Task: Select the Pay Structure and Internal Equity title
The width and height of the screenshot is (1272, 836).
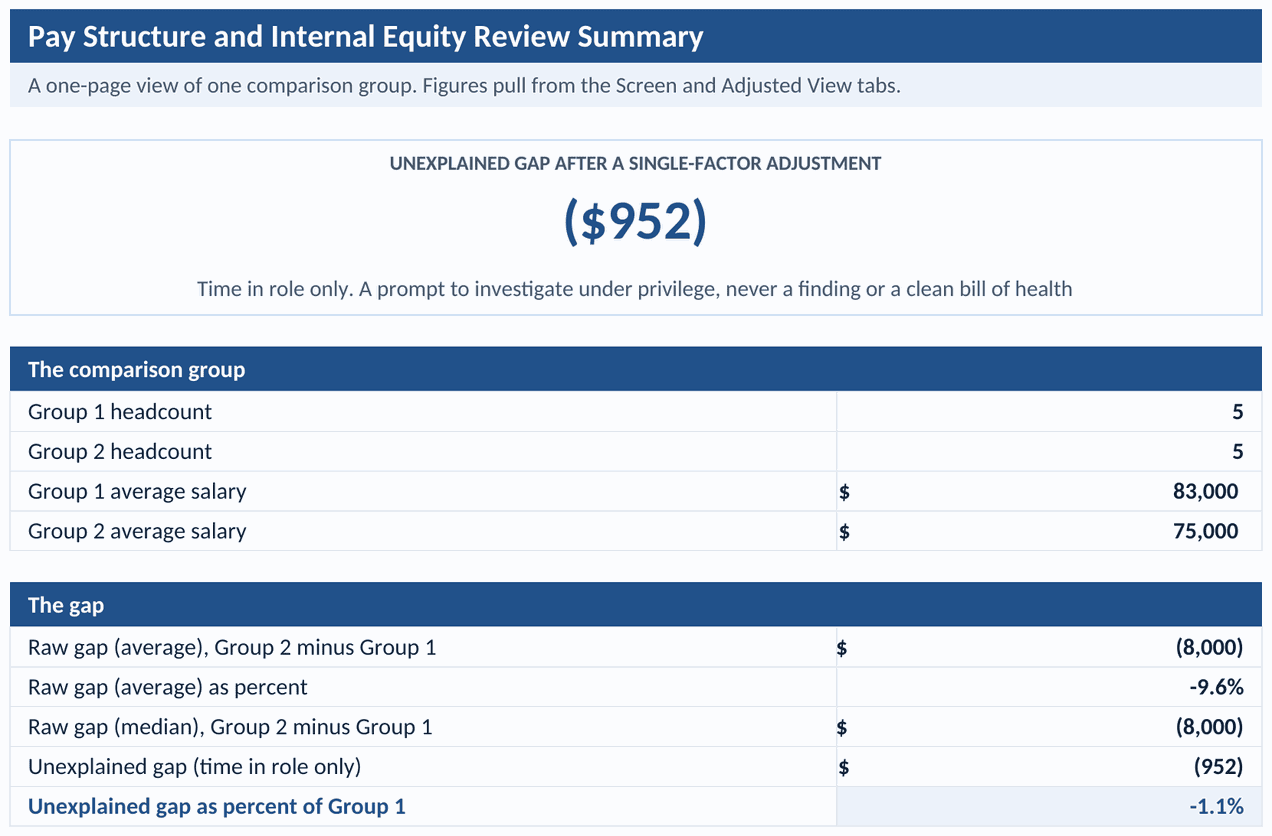Action: [x=365, y=37]
